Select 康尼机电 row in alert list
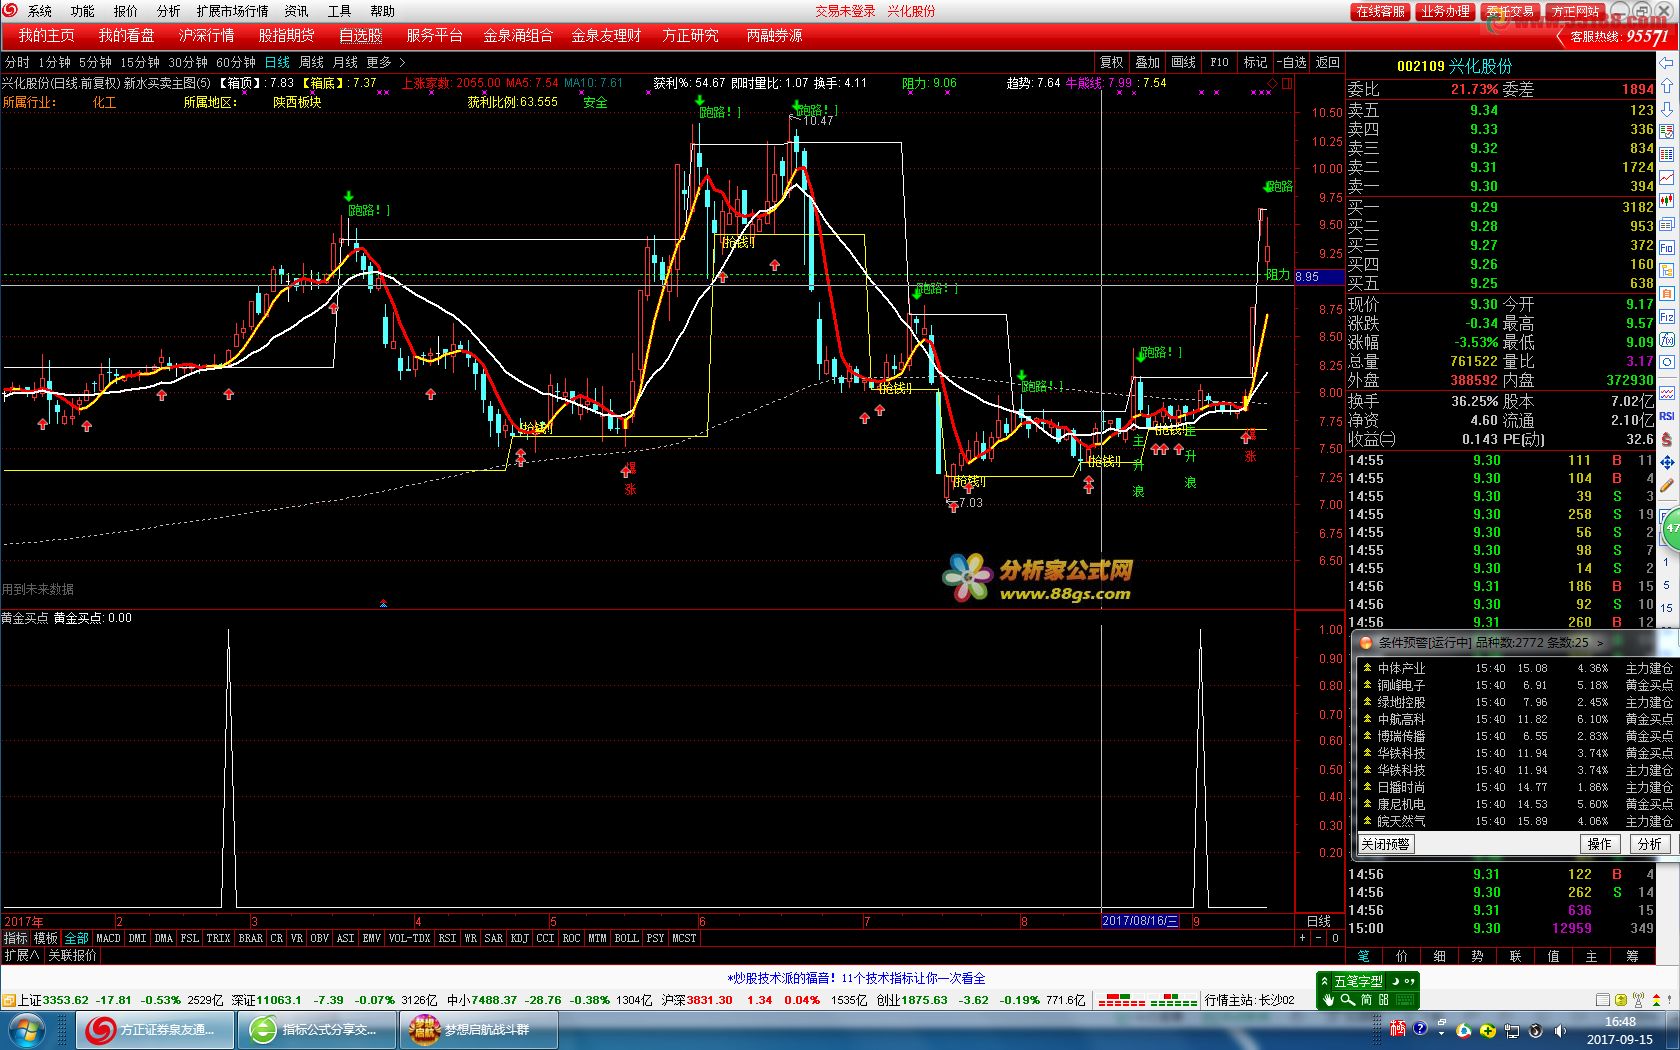 point(1516,804)
